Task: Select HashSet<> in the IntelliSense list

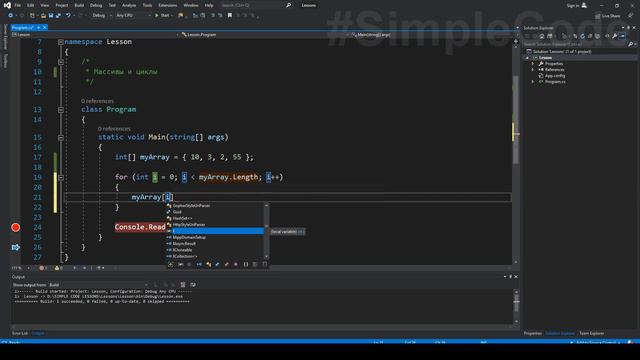Action: pos(182,218)
